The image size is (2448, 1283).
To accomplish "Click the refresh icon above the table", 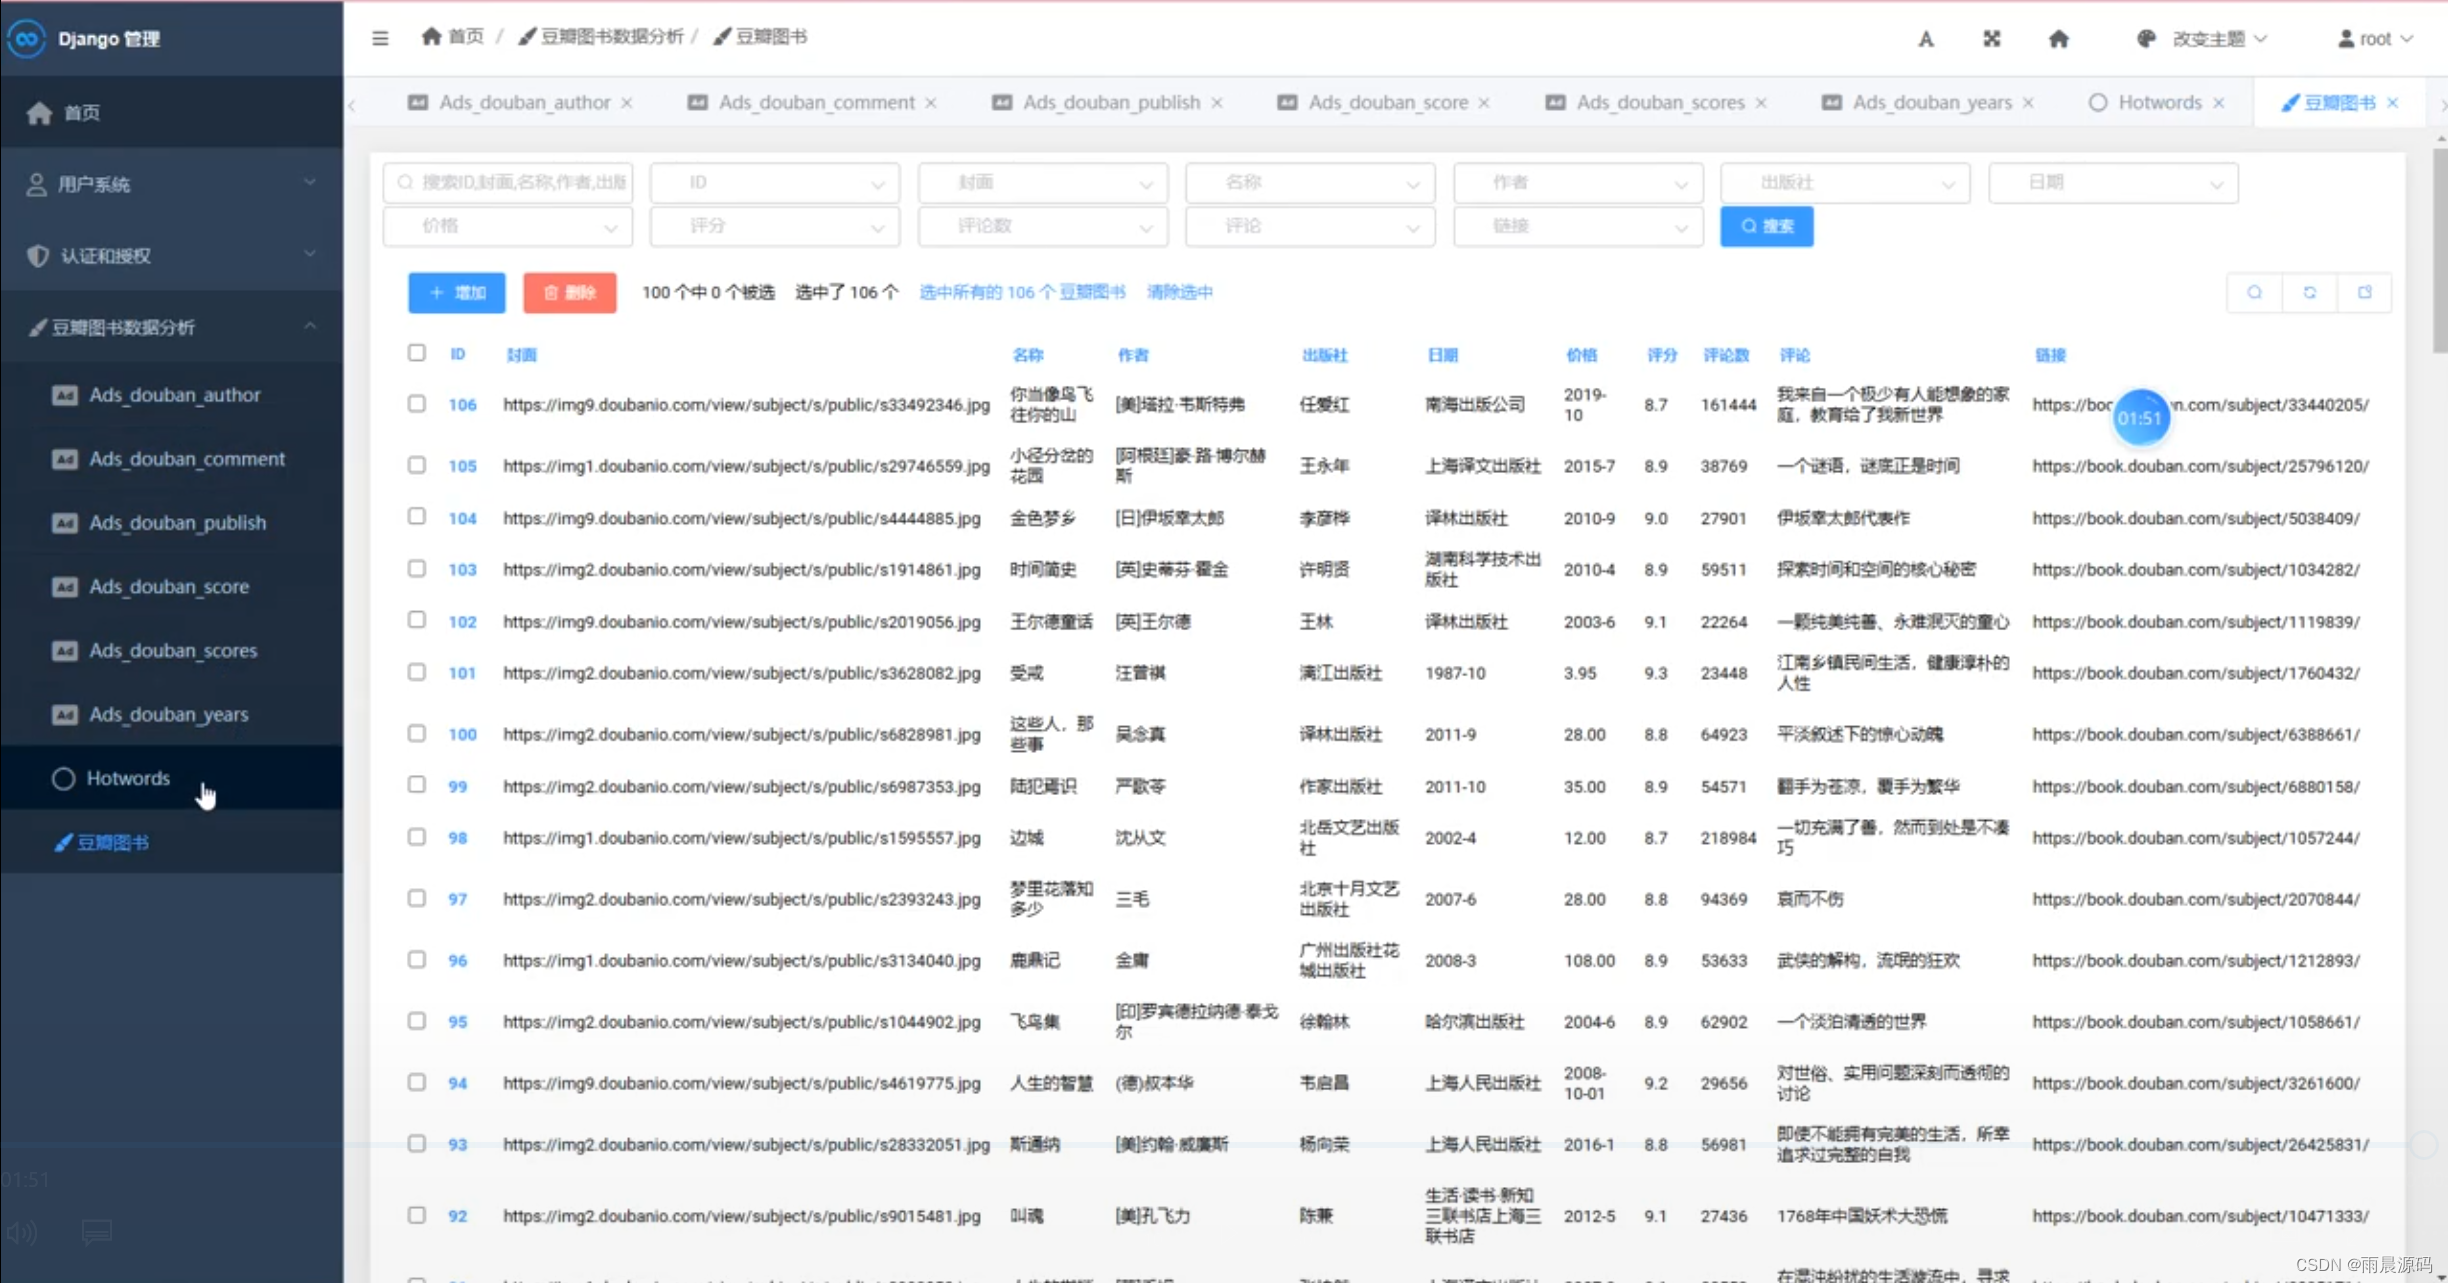I will click(2309, 292).
